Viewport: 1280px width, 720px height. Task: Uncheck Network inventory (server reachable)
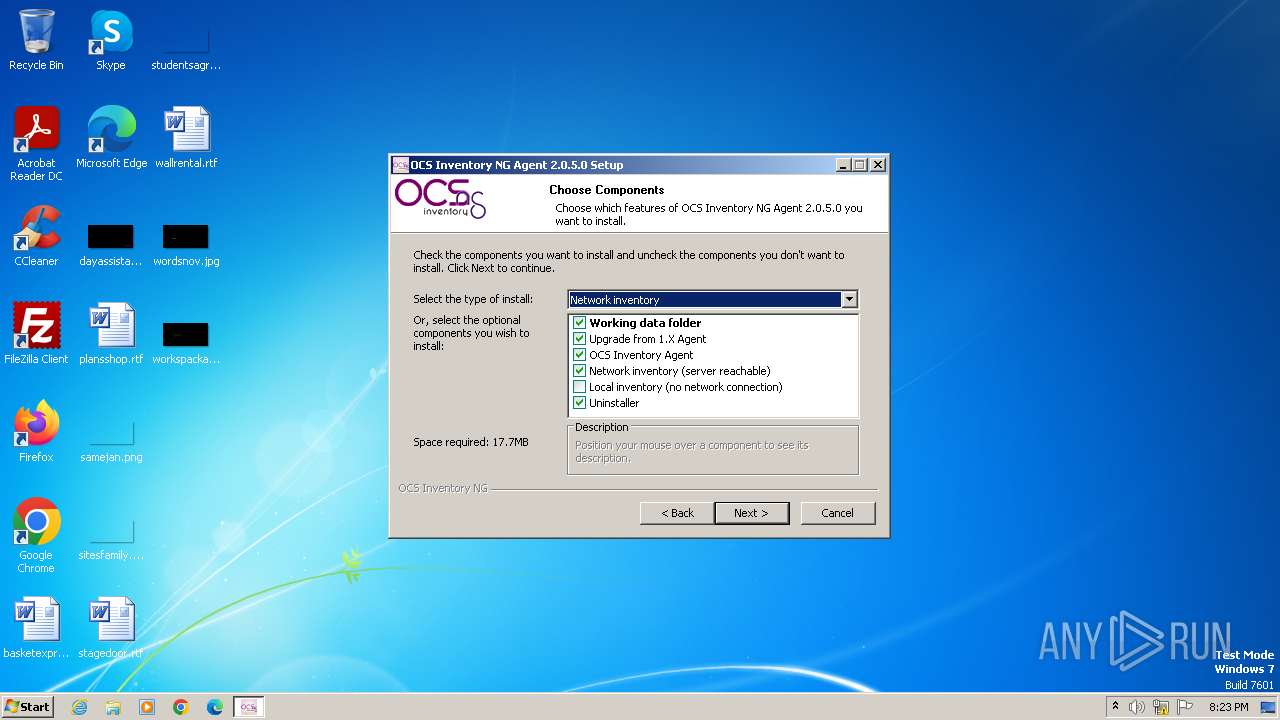point(579,371)
